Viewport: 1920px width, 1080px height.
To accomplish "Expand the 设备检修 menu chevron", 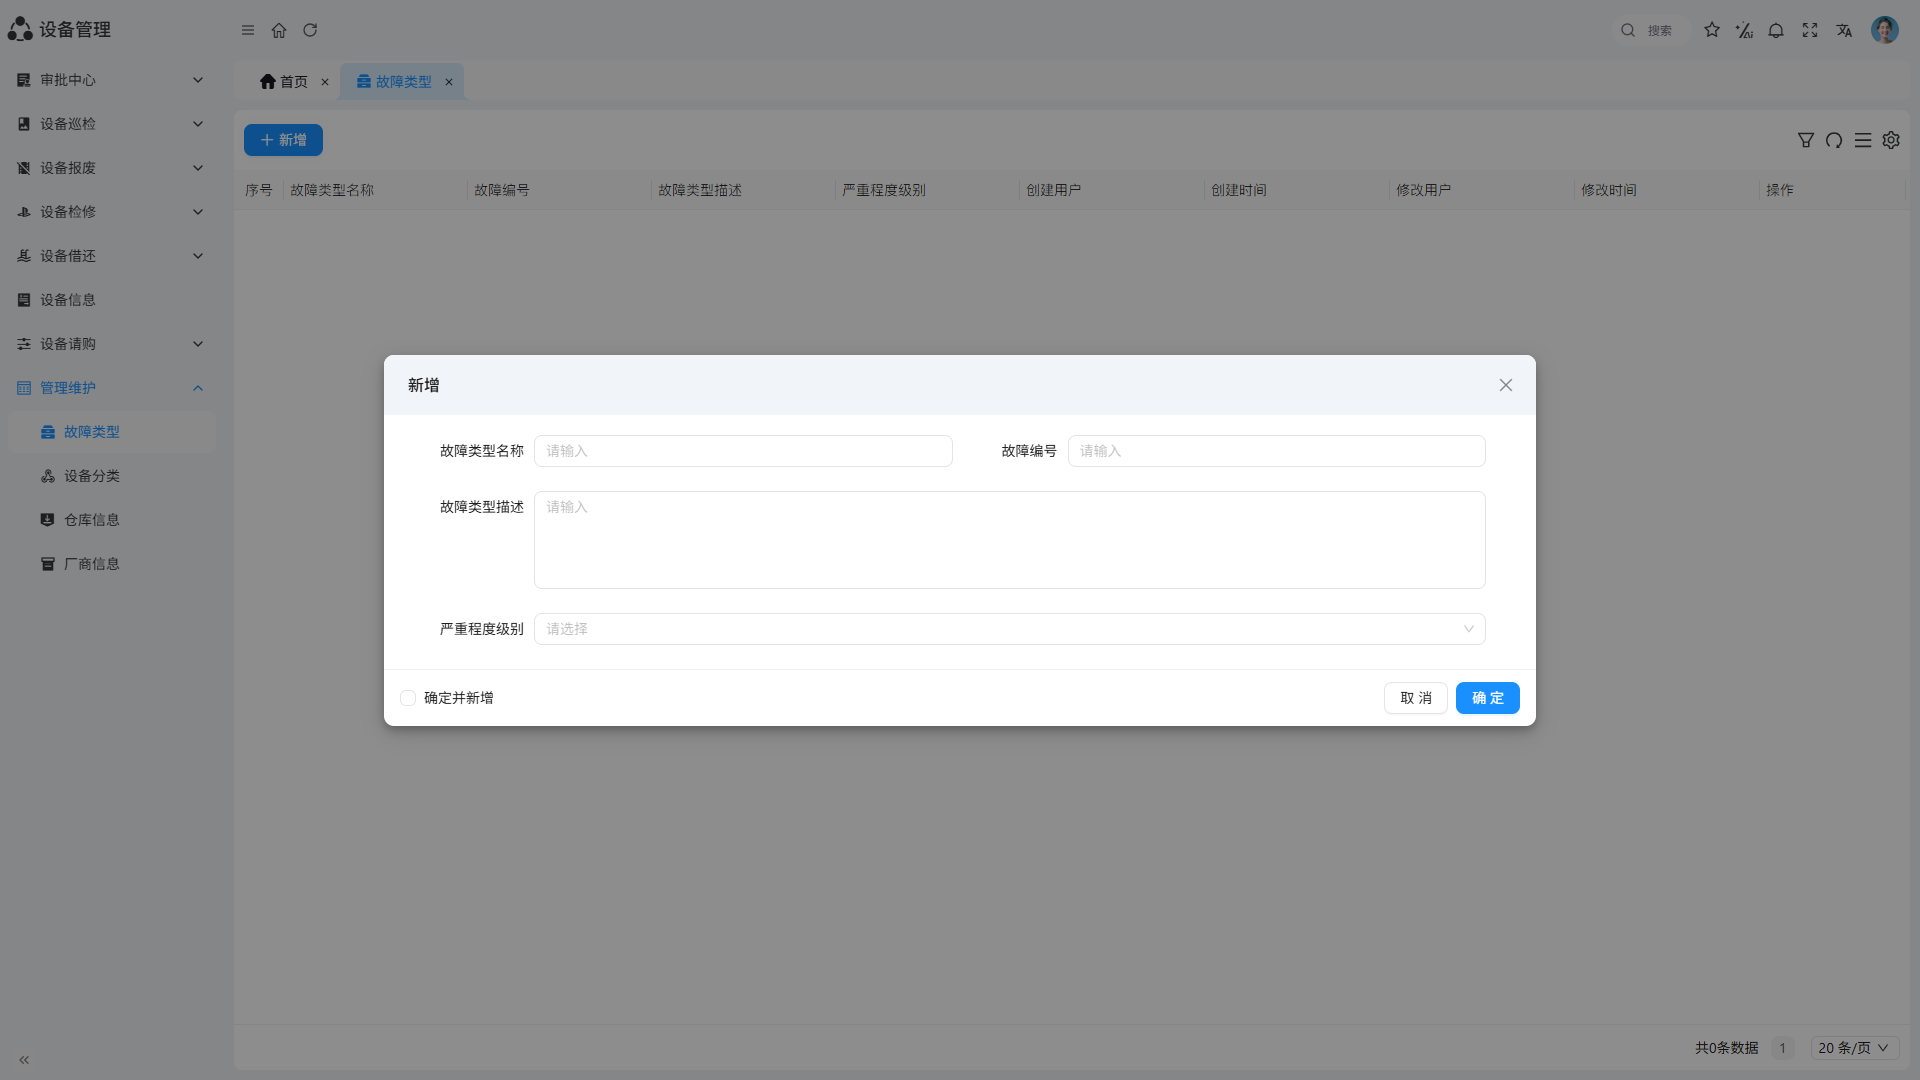I will click(198, 212).
